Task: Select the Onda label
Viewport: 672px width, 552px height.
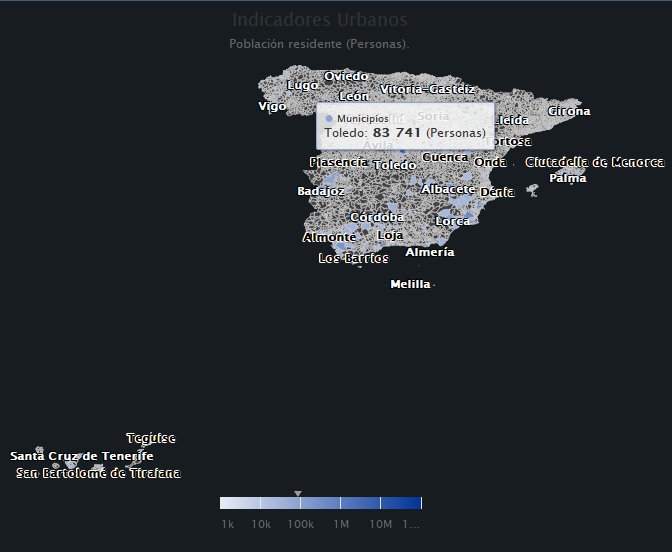Action: click(490, 162)
